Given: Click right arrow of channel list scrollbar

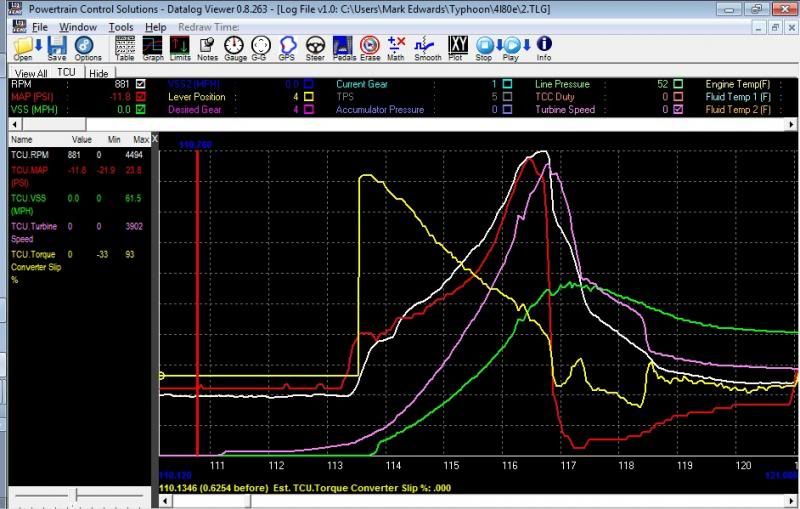Looking at the screenshot, I should (x=791, y=124).
